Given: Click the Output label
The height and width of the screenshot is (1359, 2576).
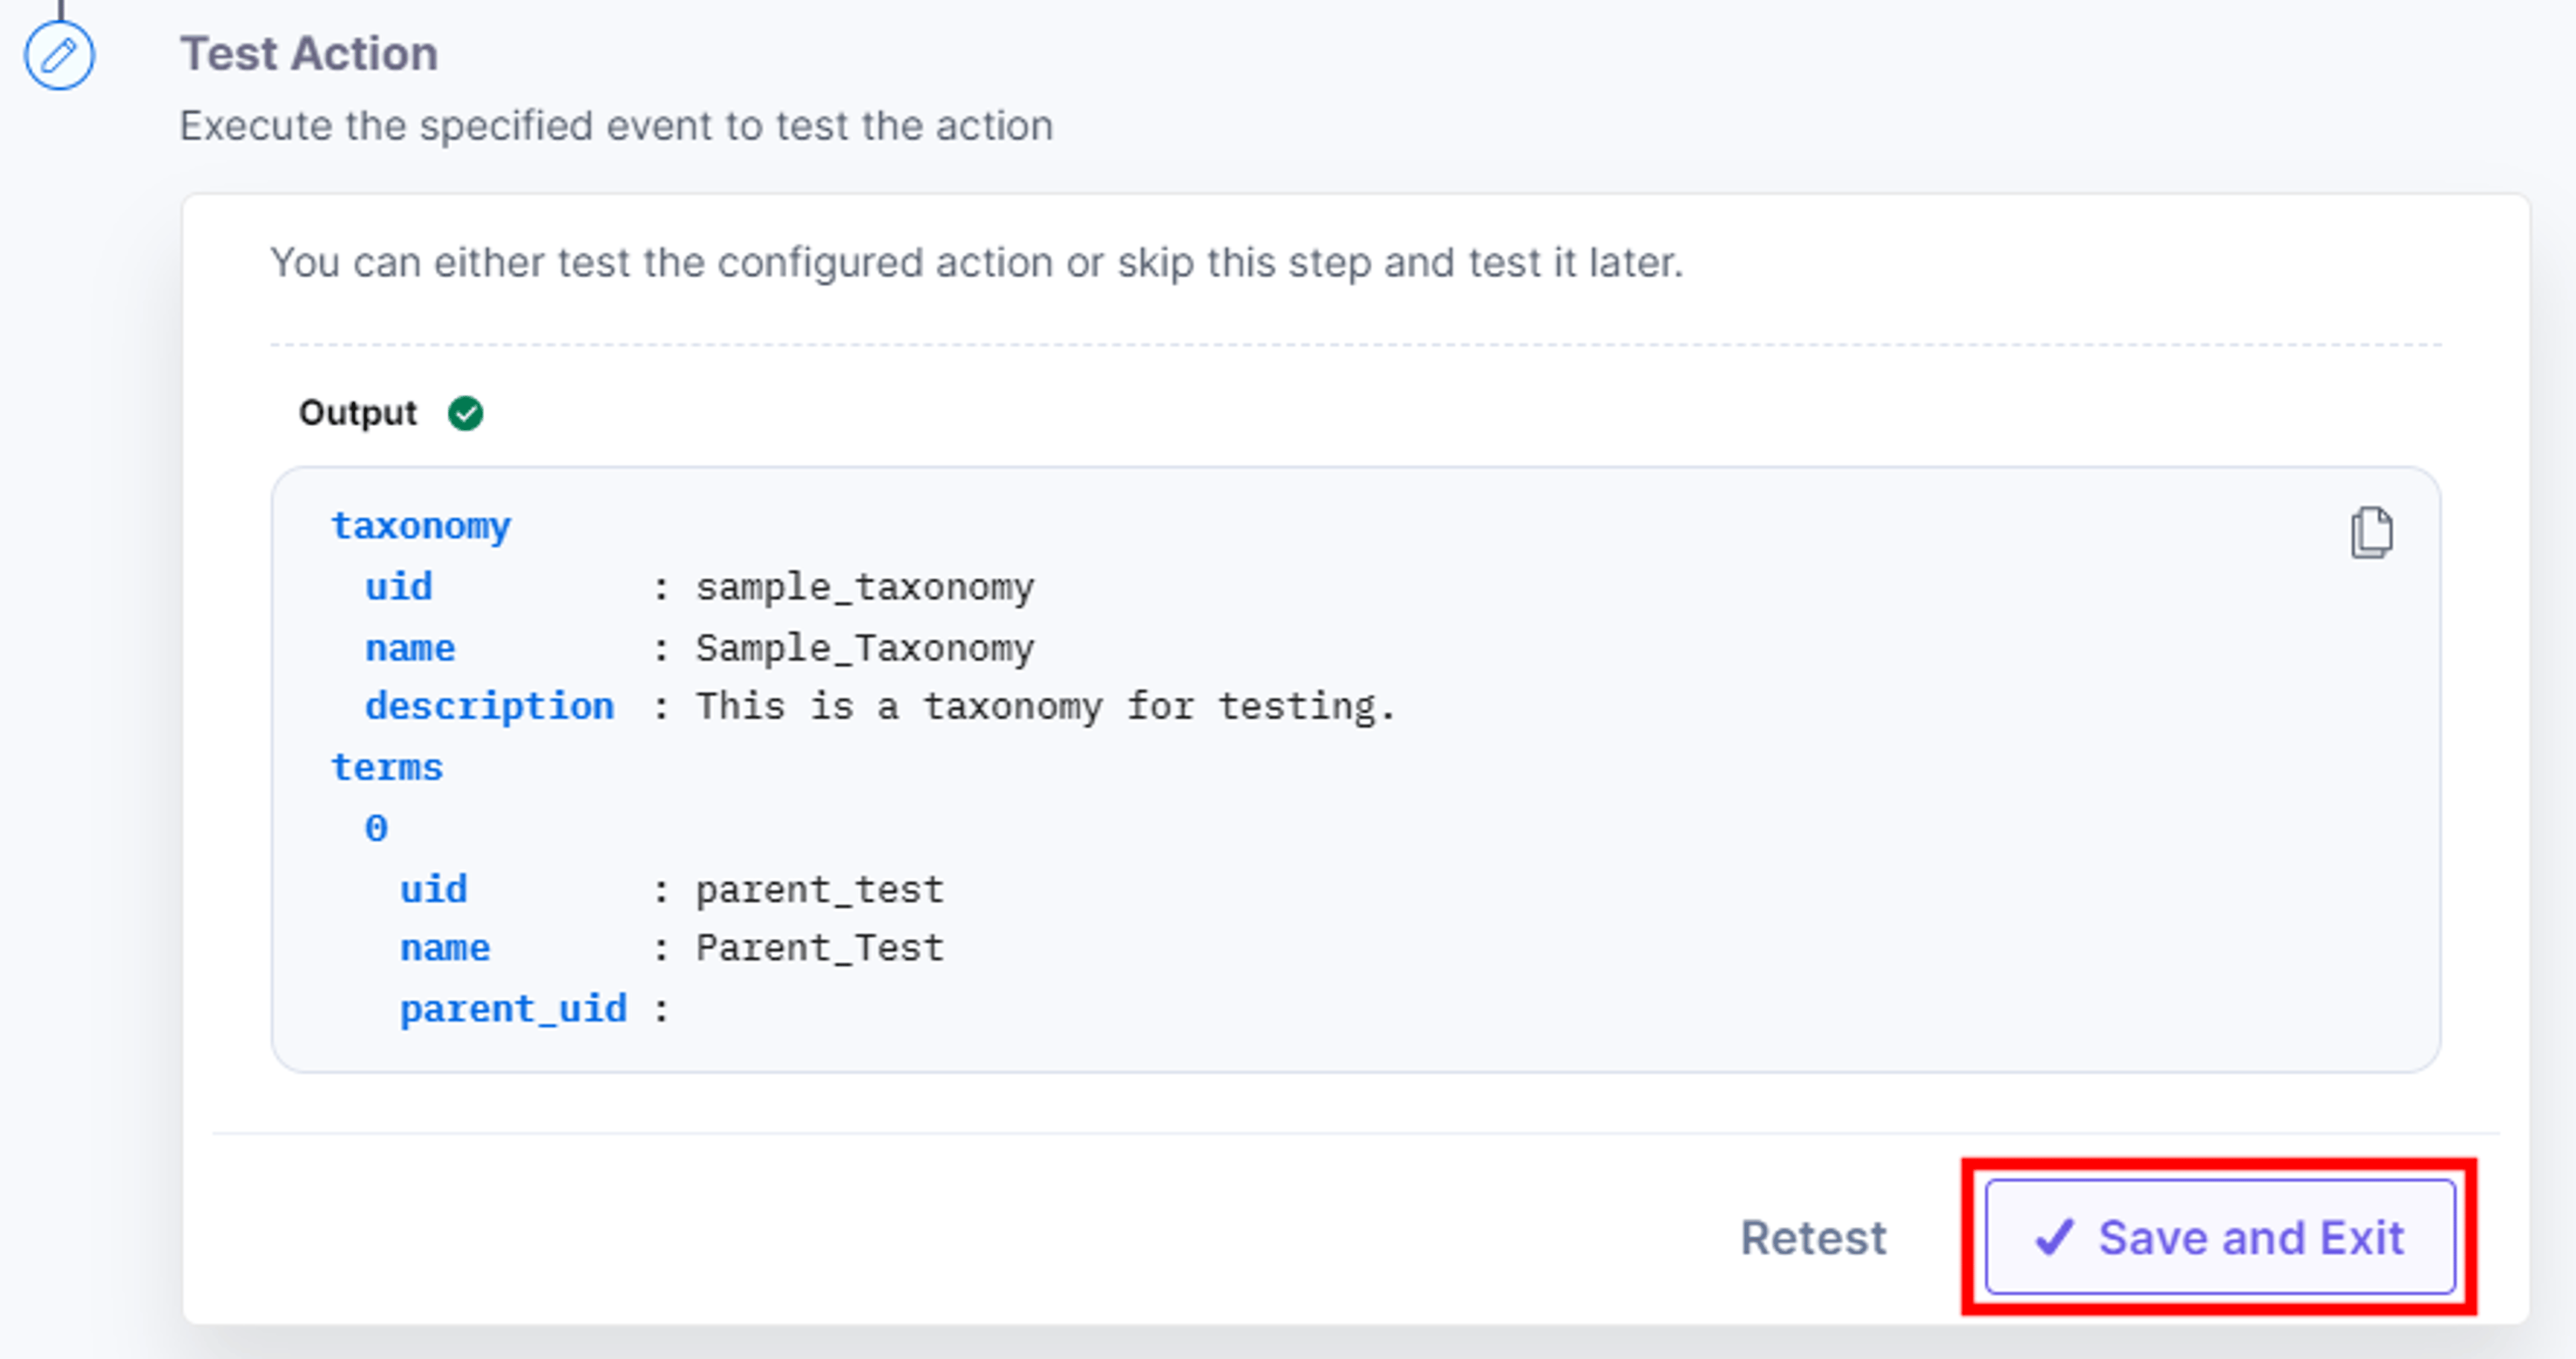Looking at the screenshot, I should pos(358,413).
